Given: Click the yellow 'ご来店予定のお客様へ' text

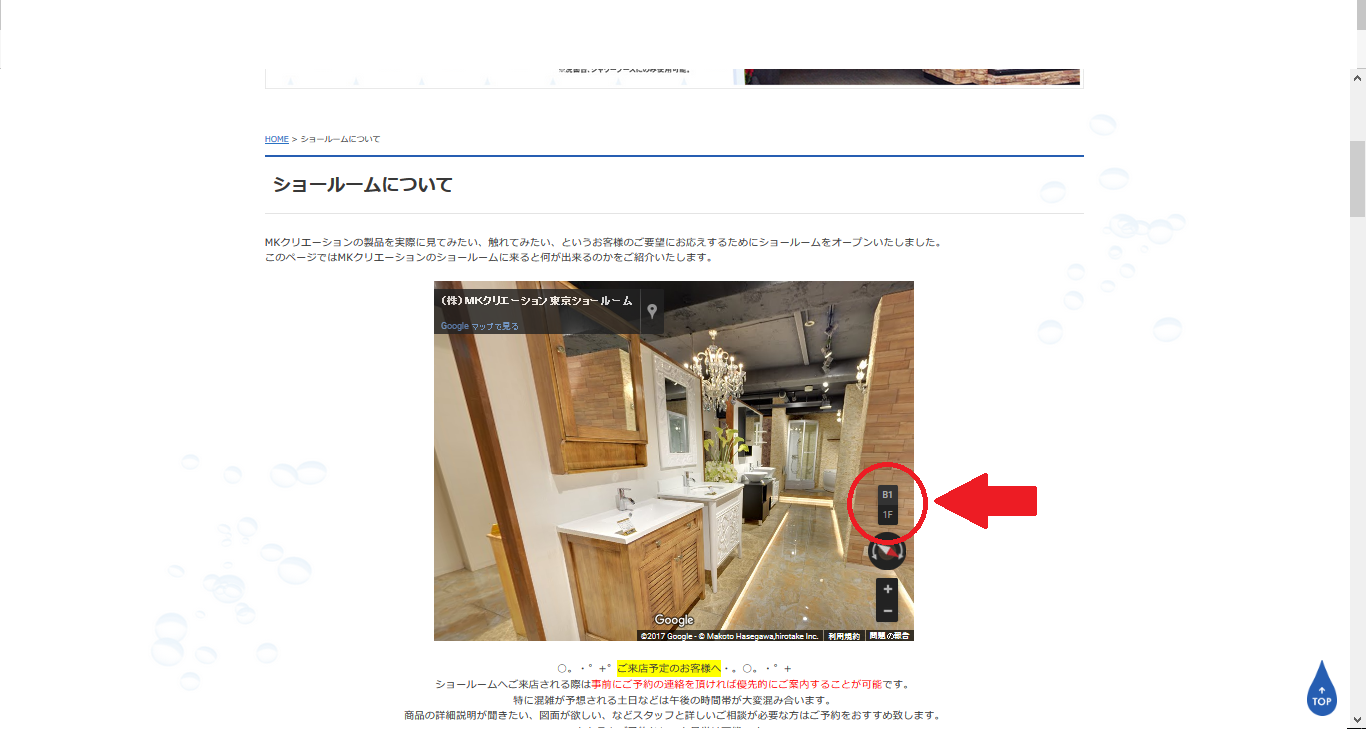Looking at the screenshot, I should pos(669,668).
